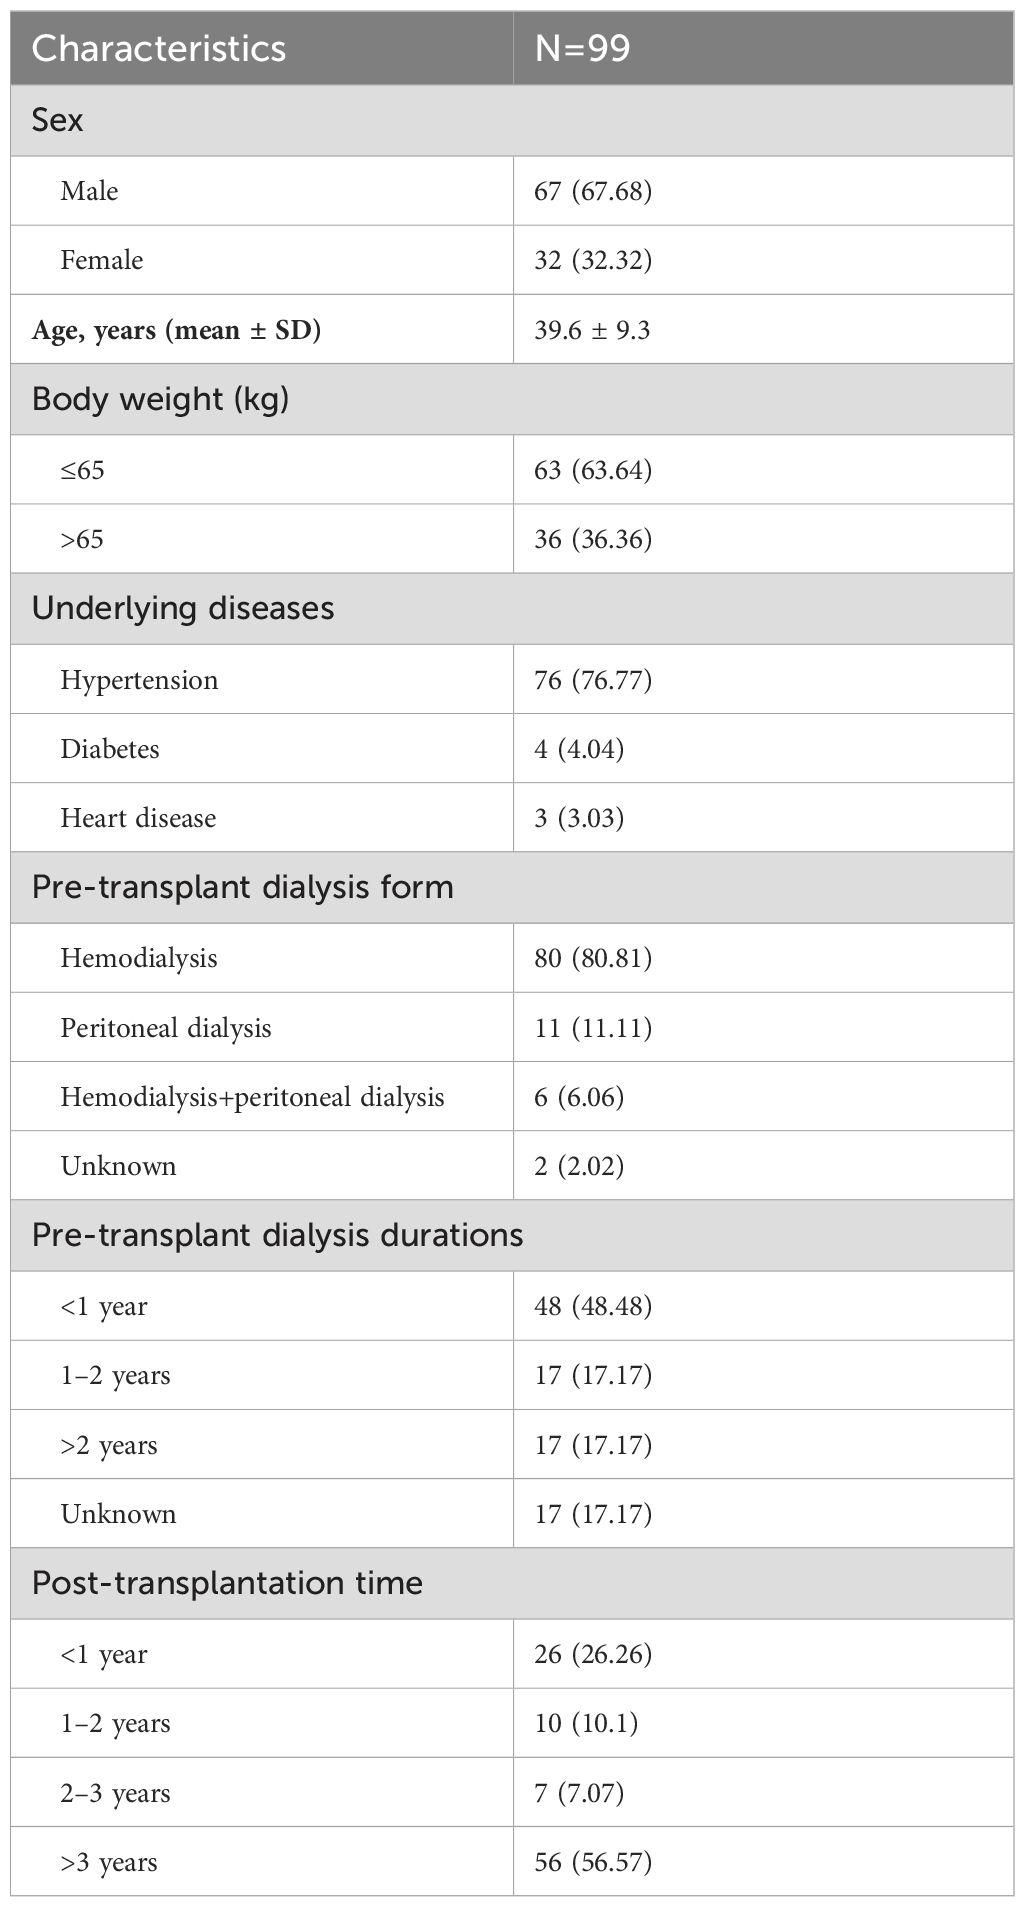The image size is (1025, 1907).
Task: Click the N=99 column header
Action: (x=582, y=48)
